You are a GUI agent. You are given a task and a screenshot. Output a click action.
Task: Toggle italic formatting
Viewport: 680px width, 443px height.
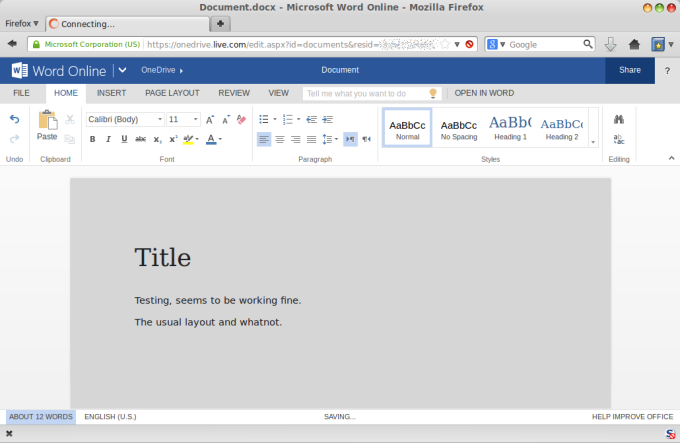(x=108, y=139)
